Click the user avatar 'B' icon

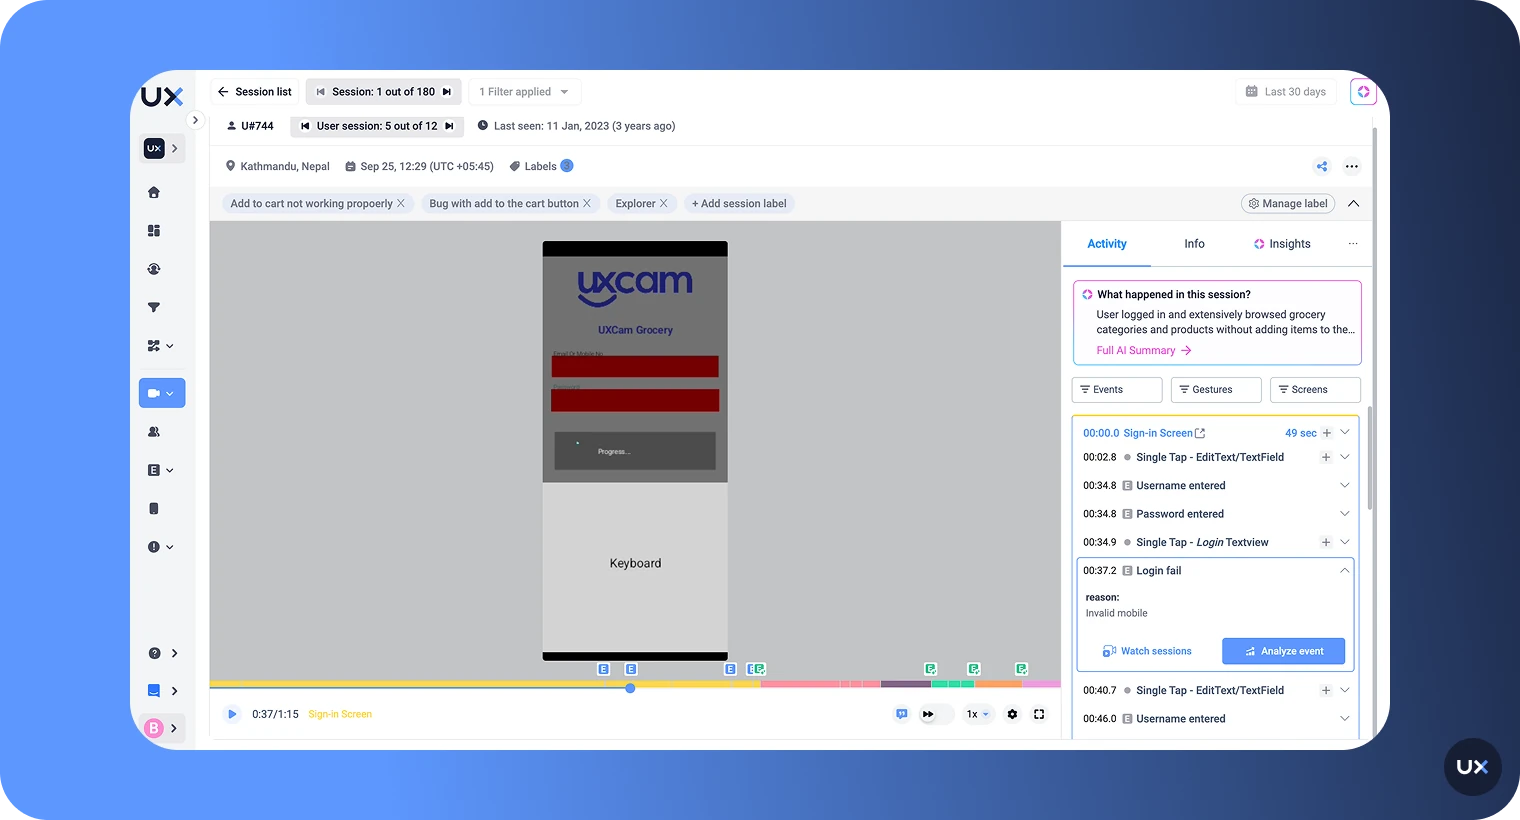pyautogui.click(x=154, y=728)
